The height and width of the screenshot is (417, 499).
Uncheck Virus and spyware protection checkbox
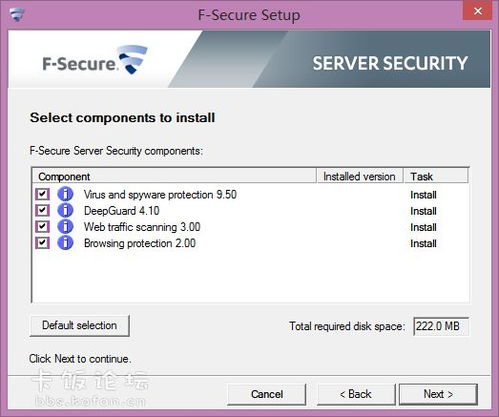tap(42, 194)
